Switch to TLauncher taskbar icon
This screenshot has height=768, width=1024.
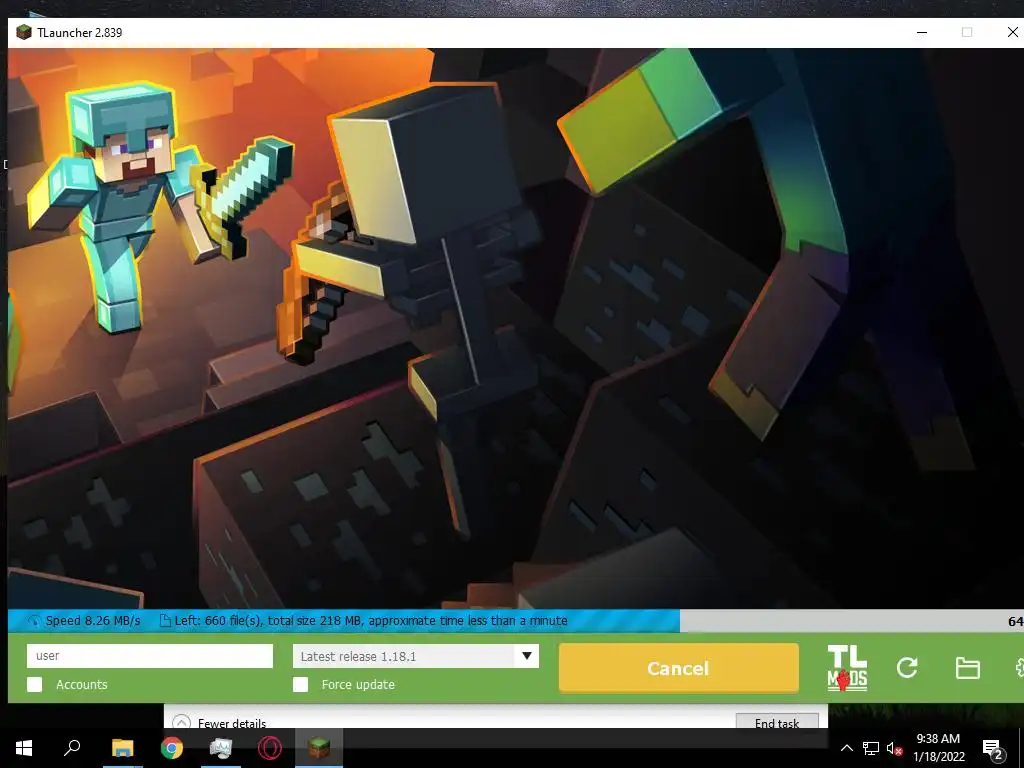coord(319,748)
